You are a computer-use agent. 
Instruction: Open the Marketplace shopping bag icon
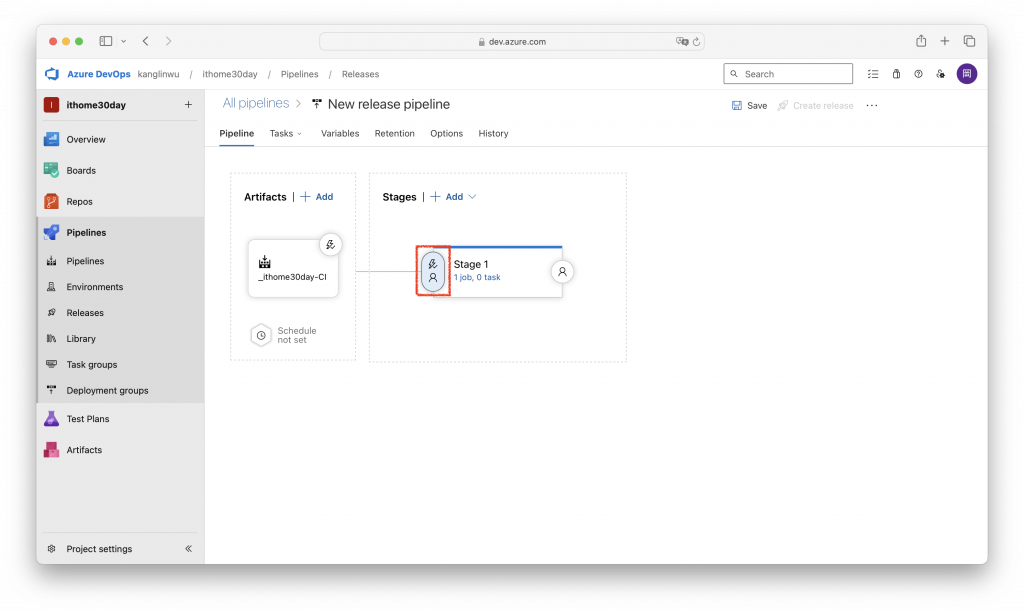(x=896, y=74)
